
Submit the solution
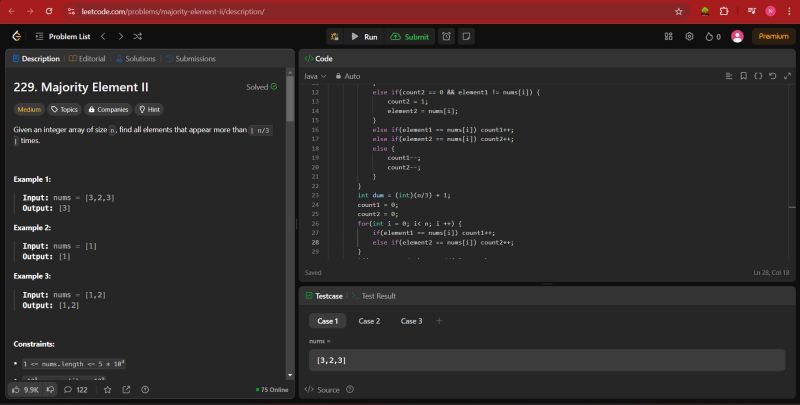410,37
